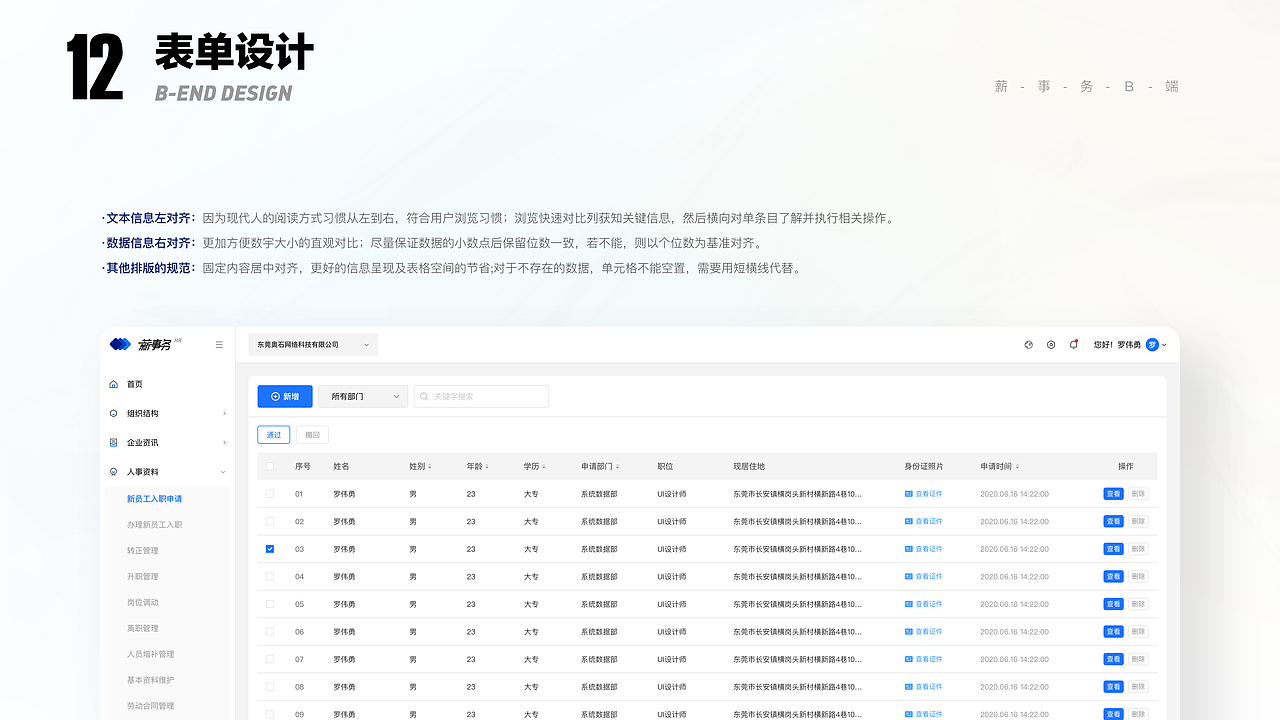Open the dashboard gauge icon in top bar
This screenshot has width=1280, height=720.
point(1028,344)
